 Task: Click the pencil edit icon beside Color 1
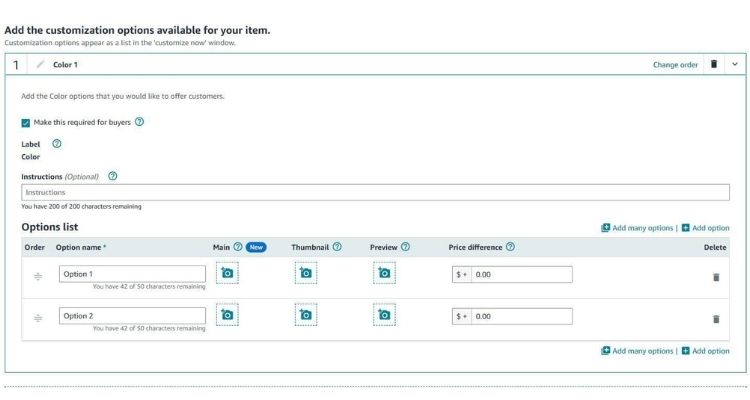(x=41, y=64)
